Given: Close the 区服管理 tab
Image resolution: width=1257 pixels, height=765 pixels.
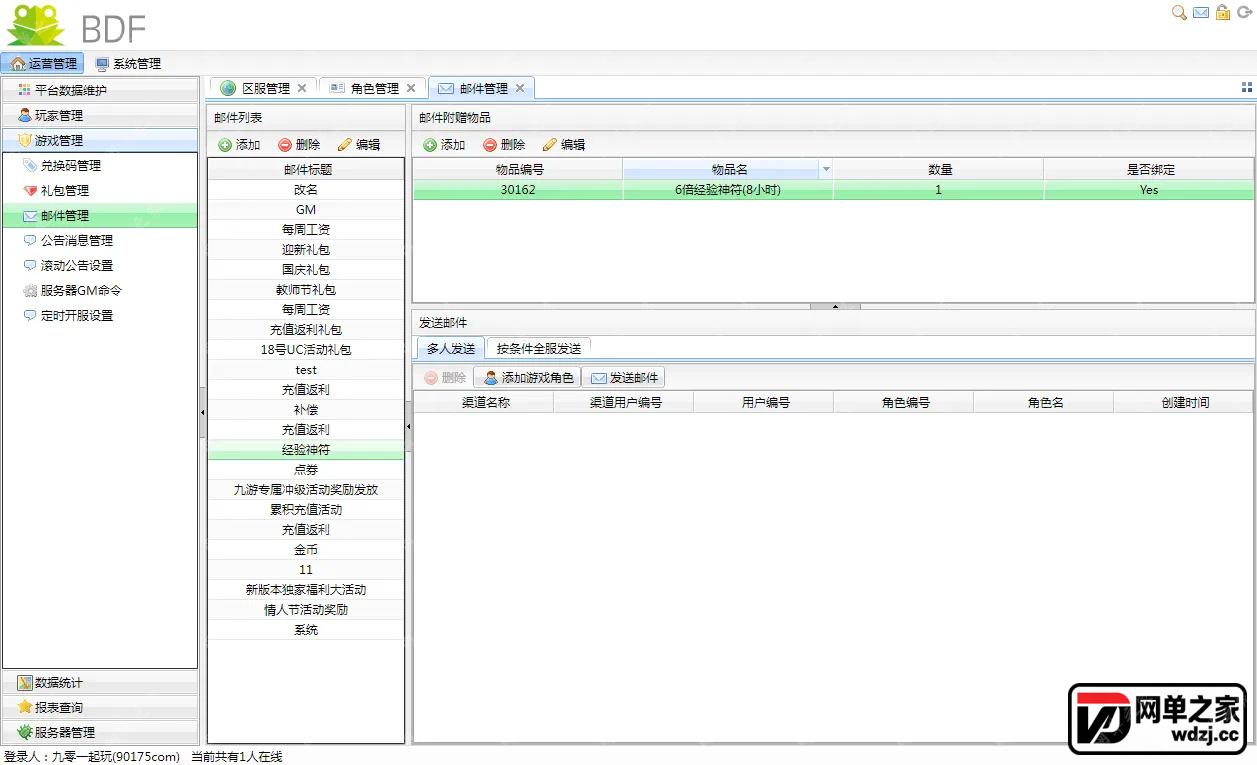Looking at the screenshot, I should (x=302, y=88).
